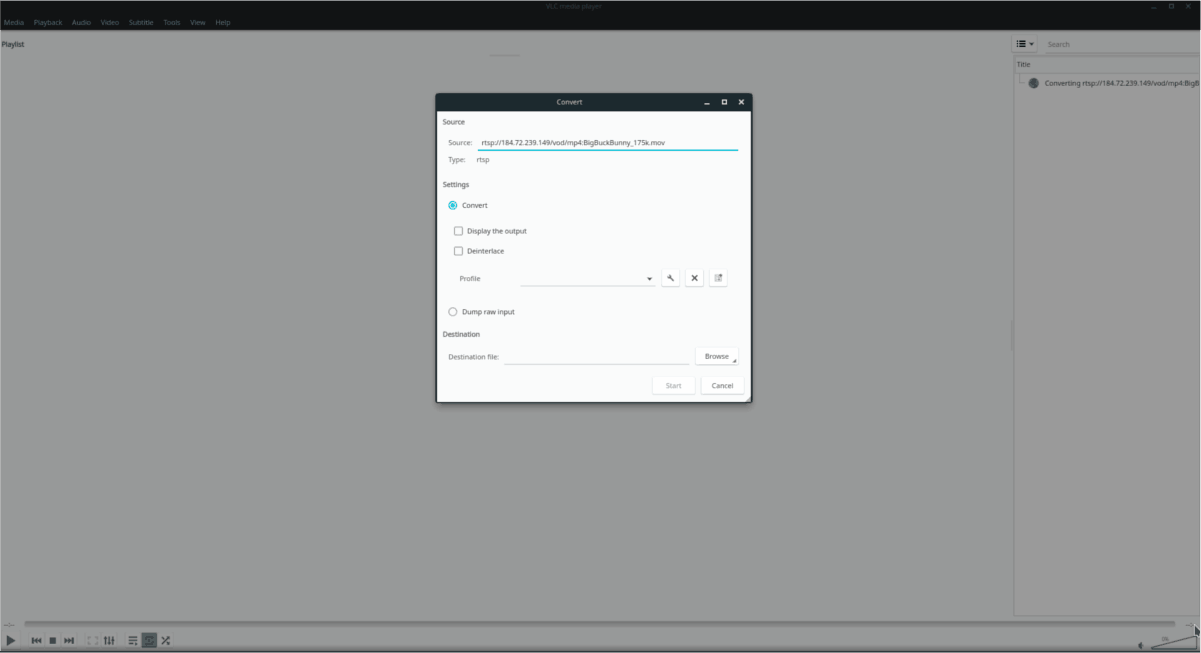Open the Profile combo box
This screenshot has width=1201, height=653.
pyautogui.click(x=587, y=278)
